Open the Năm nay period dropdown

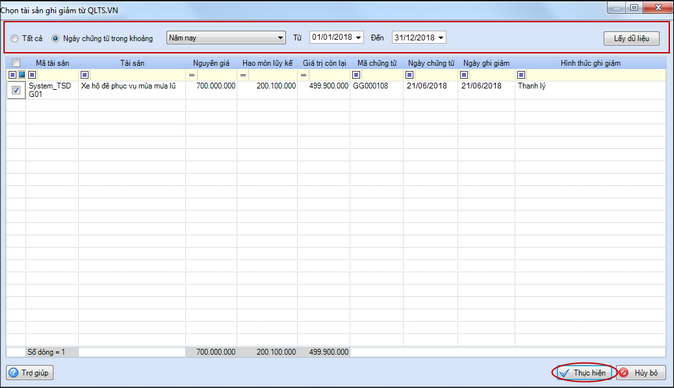(x=226, y=38)
